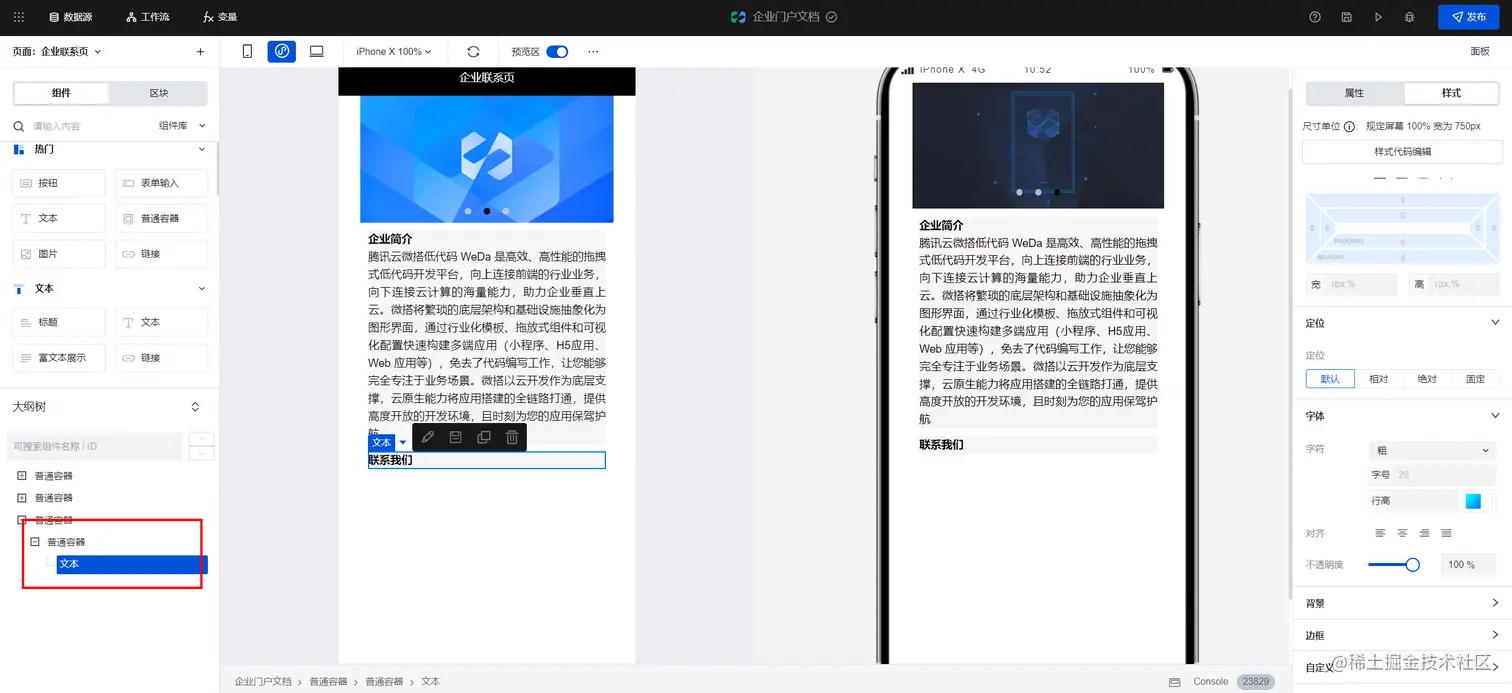Image resolution: width=1512 pixels, height=693 pixels.
Task: Expand the first 普通容器 tree node
Action: coord(22,476)
